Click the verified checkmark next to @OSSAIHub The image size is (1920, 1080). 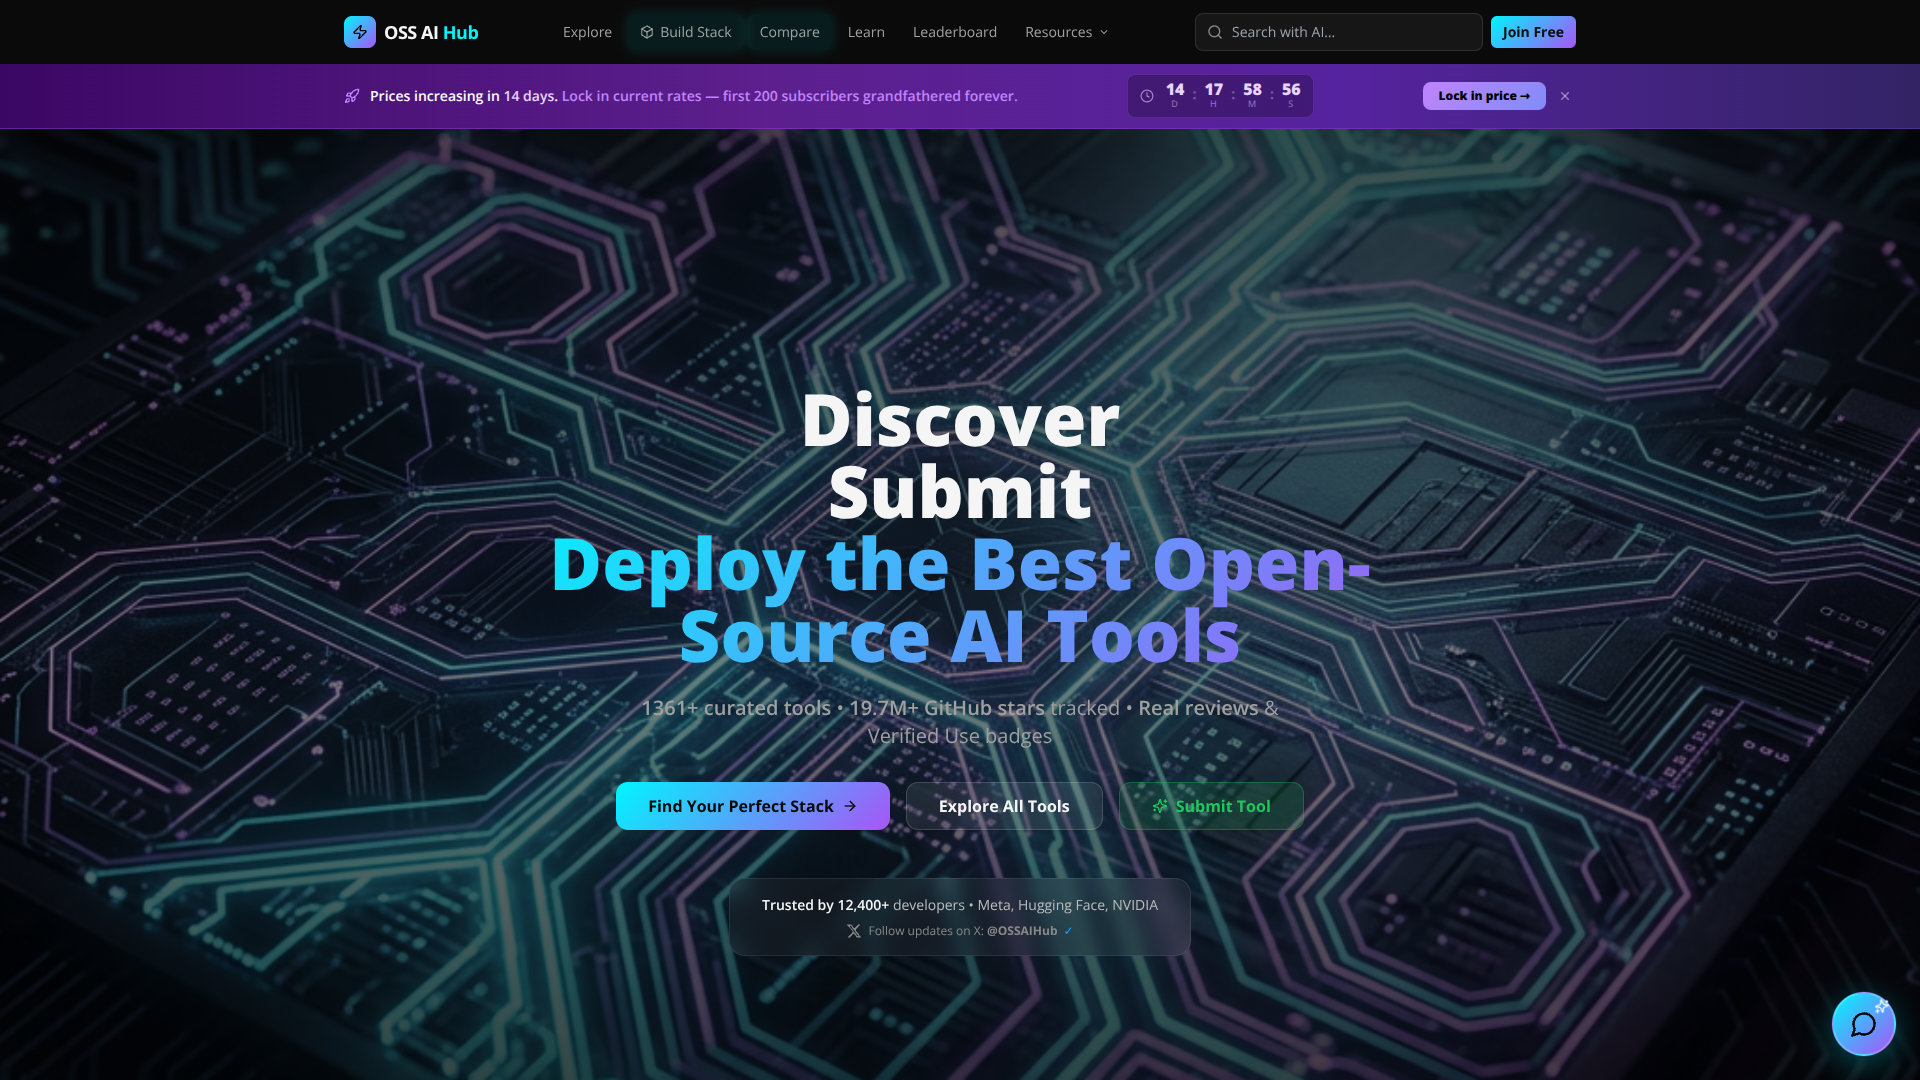1069,930
